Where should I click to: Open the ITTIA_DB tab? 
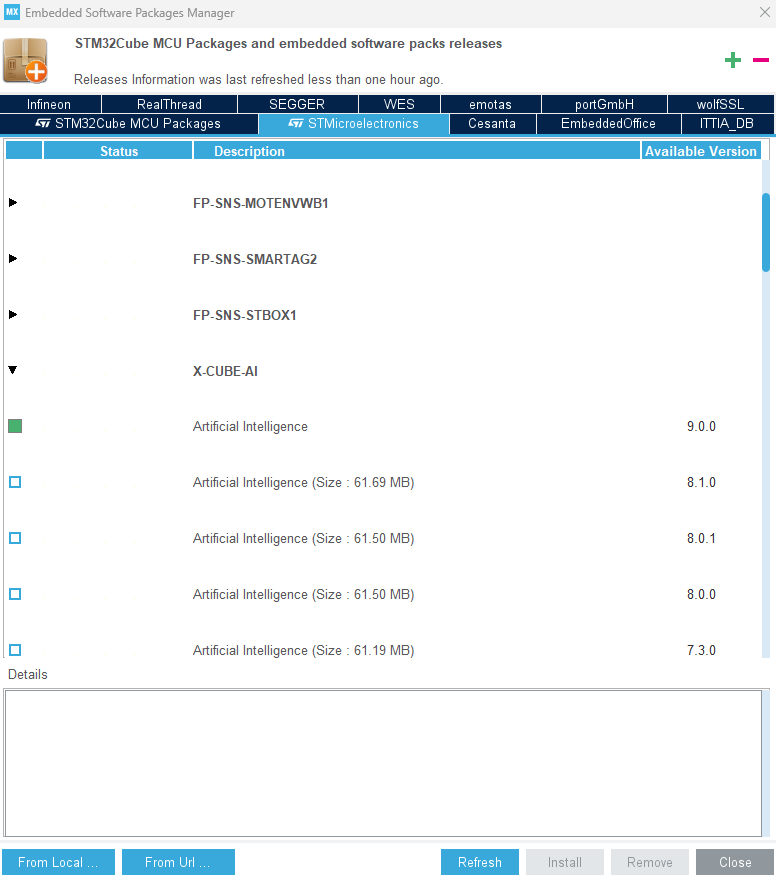727,124
